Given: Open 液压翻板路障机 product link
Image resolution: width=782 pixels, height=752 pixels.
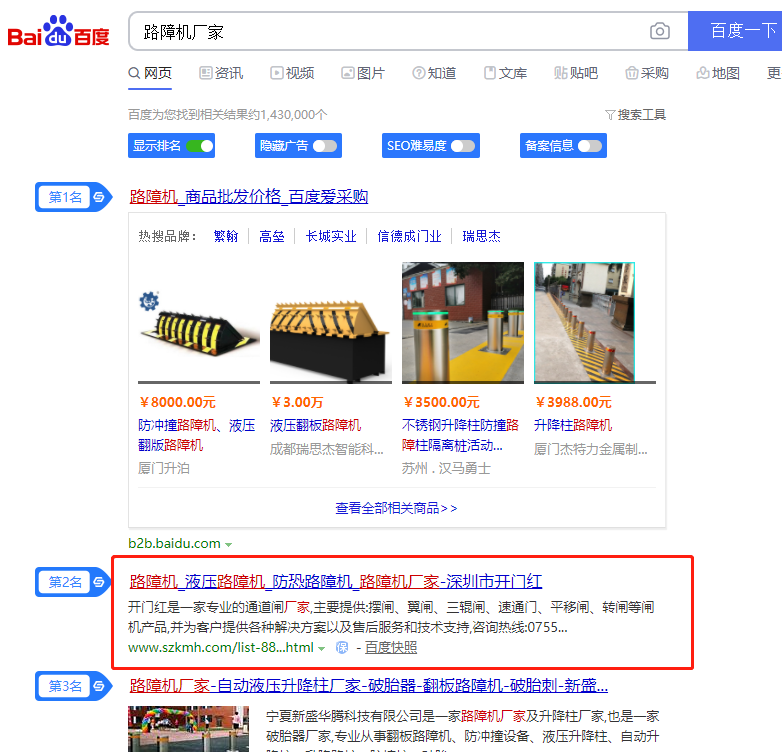Looking at the screenshot, I should (x=315, y=425).
